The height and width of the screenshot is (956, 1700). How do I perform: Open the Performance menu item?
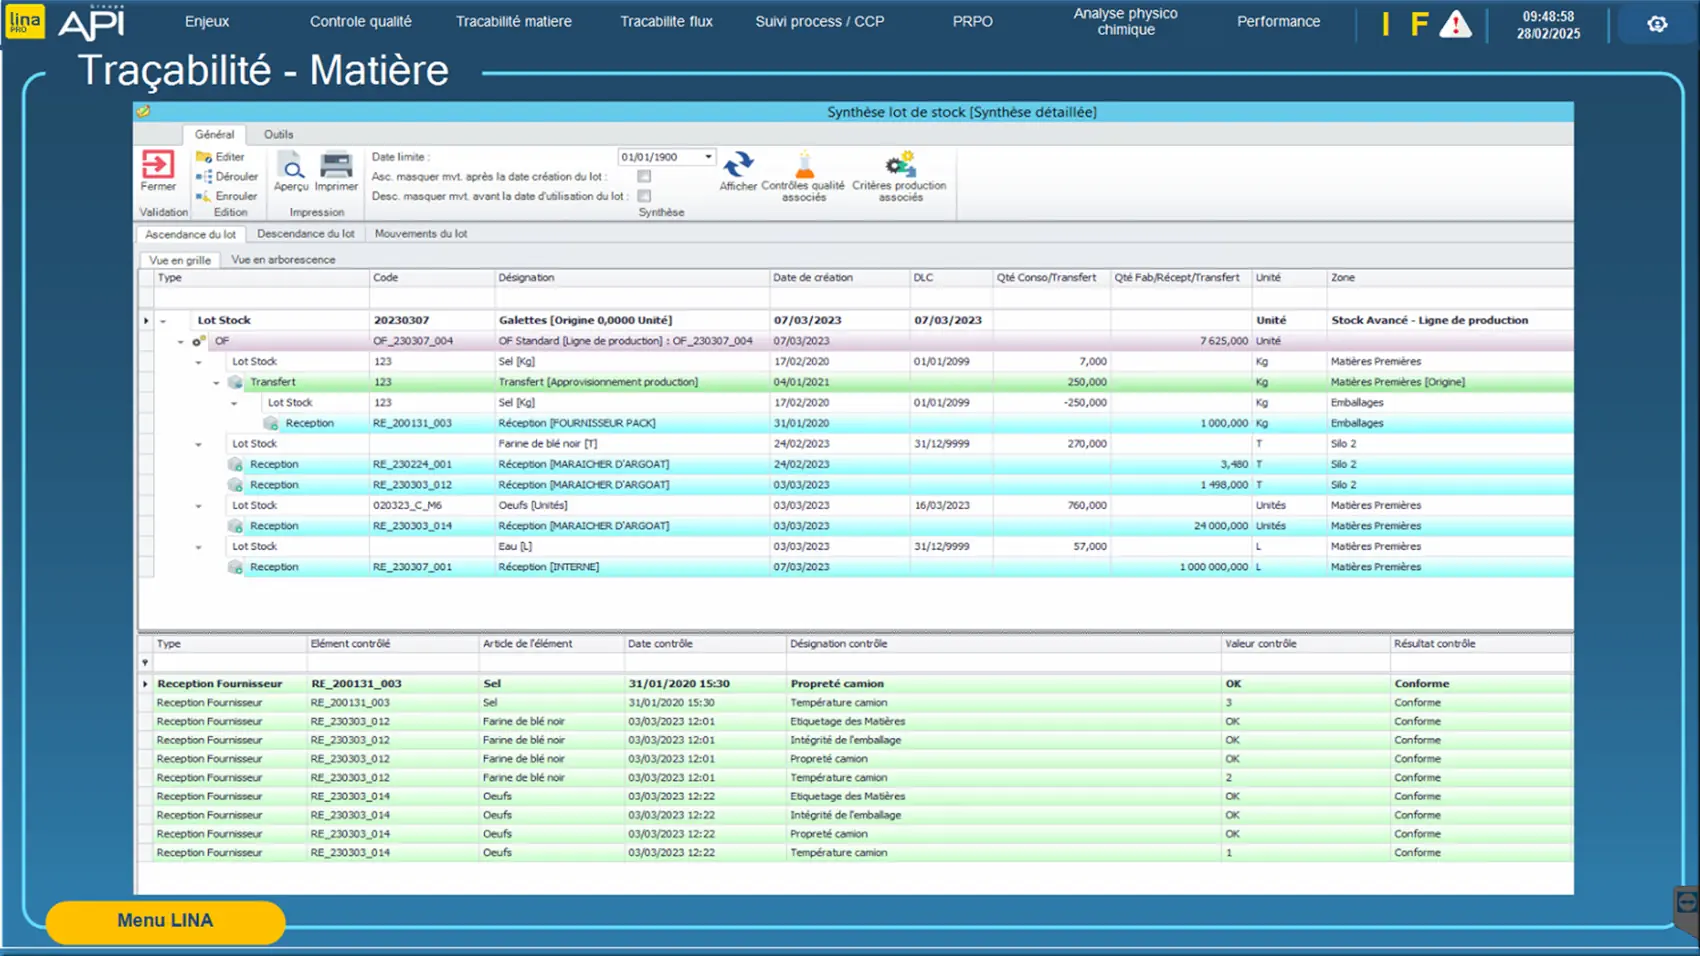pos(1278,21)
